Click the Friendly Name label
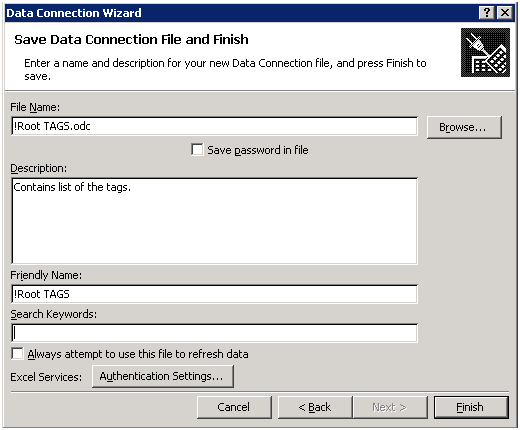 click(46, 275)
